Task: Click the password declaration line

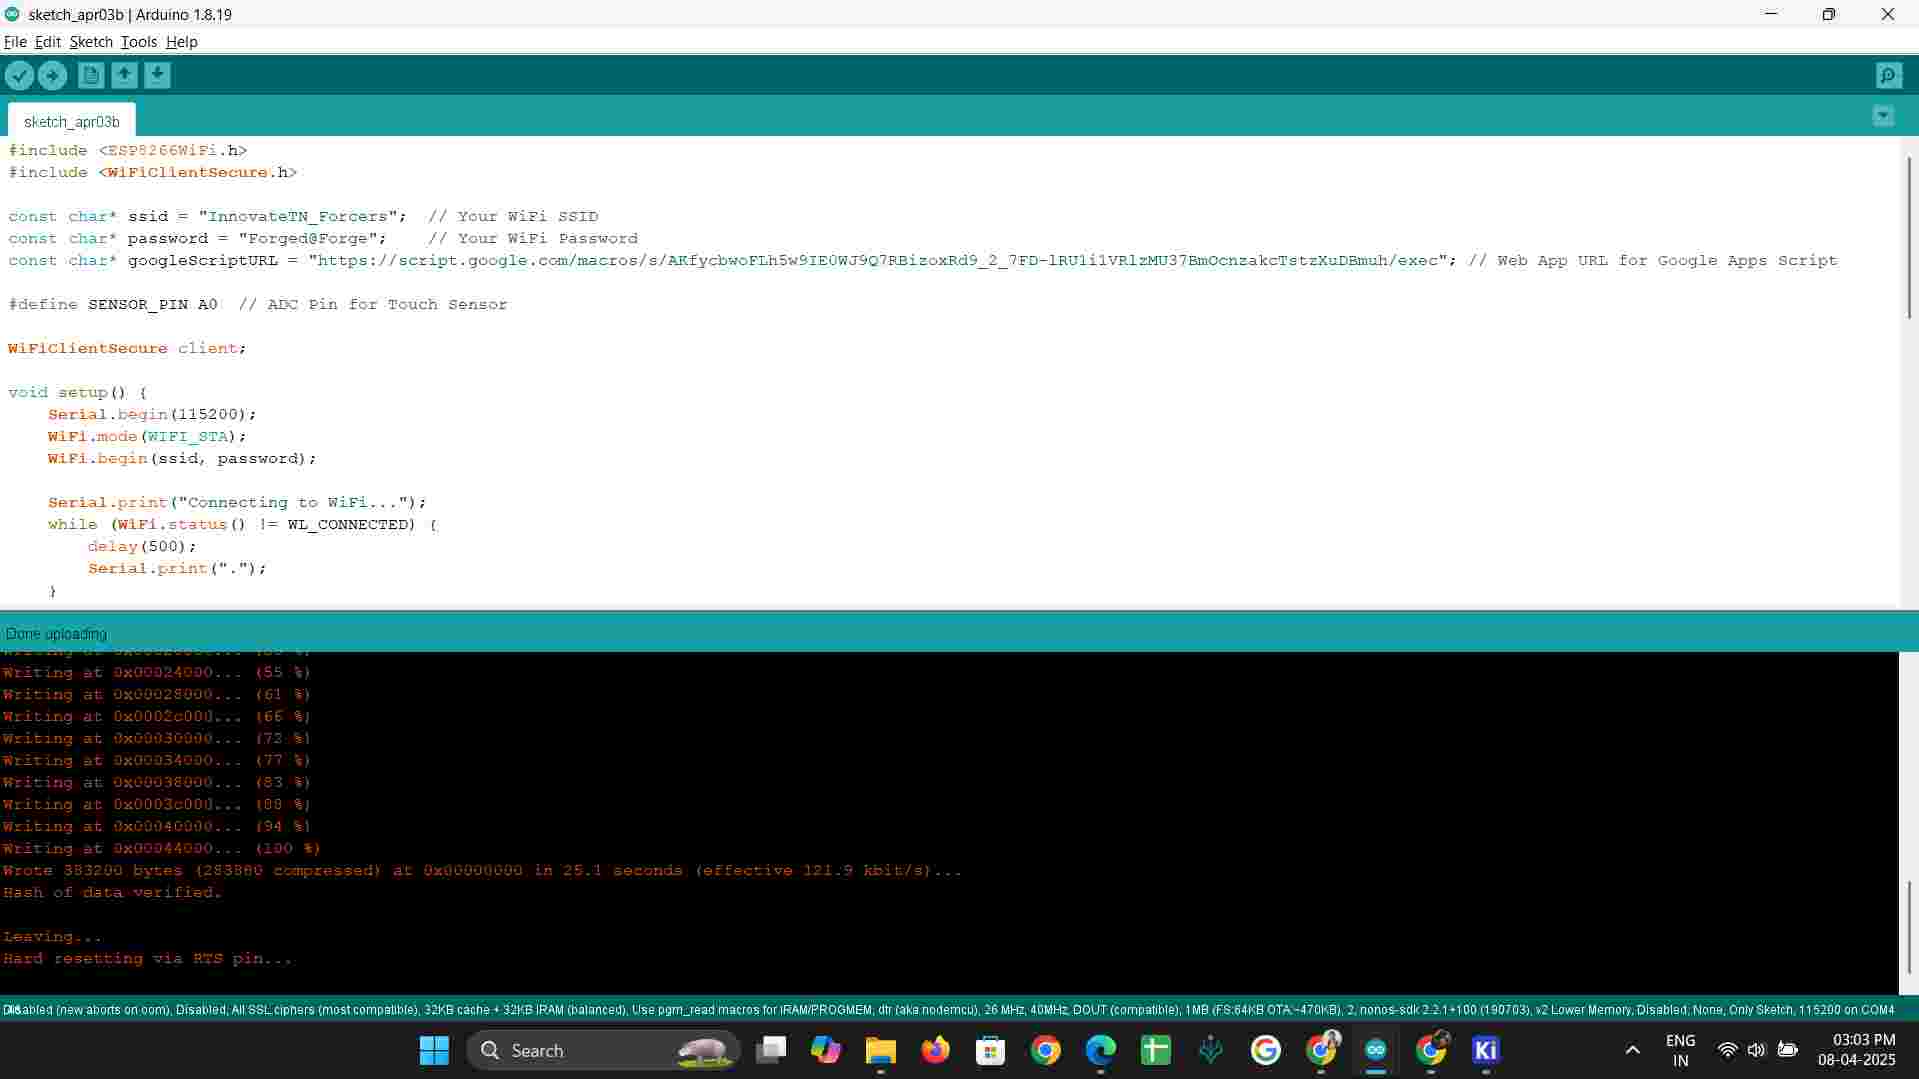Action: click(x=323, y=238)
